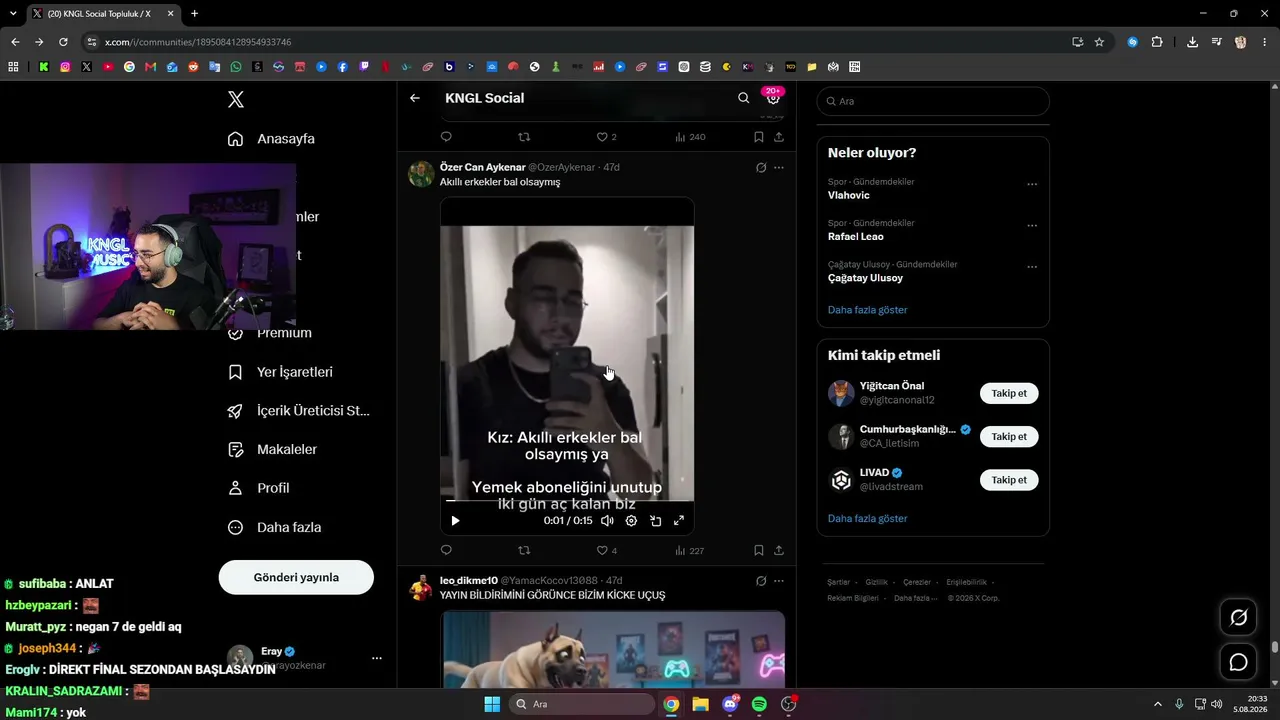Open account menu next to Eray

coord(377,658)
